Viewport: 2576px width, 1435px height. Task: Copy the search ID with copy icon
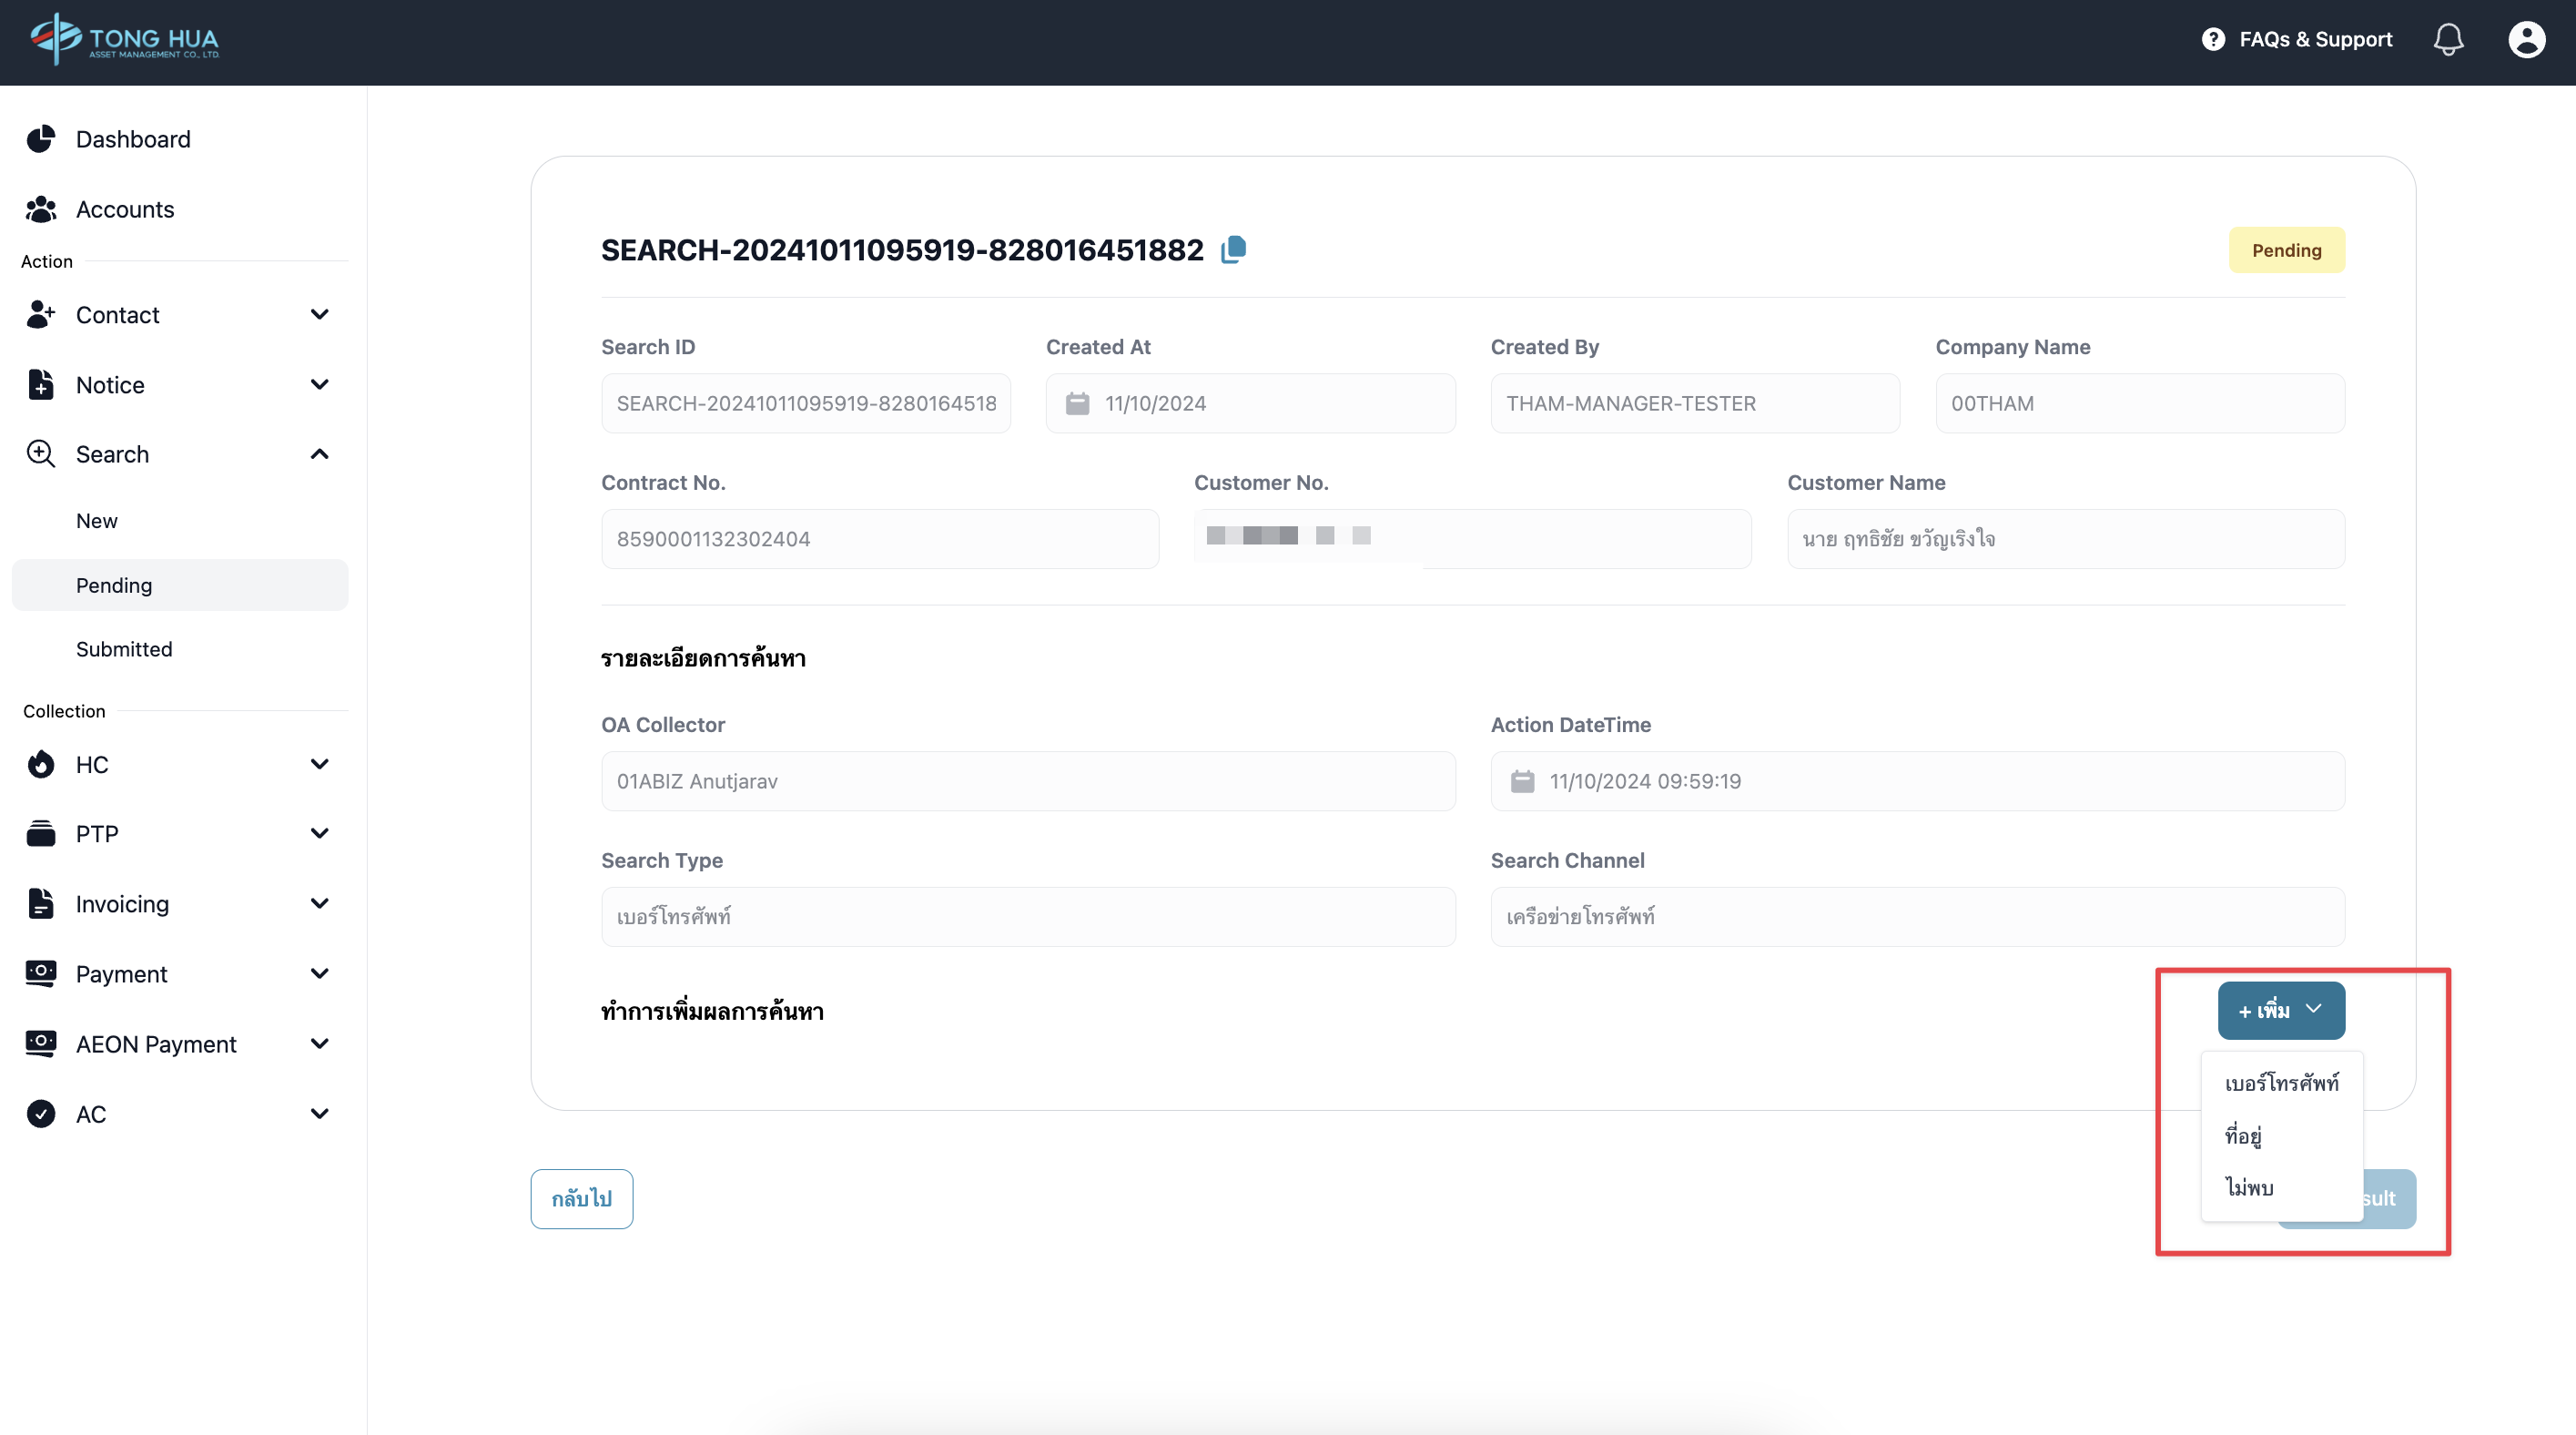pyautogui.click(x=1233, y=249)
